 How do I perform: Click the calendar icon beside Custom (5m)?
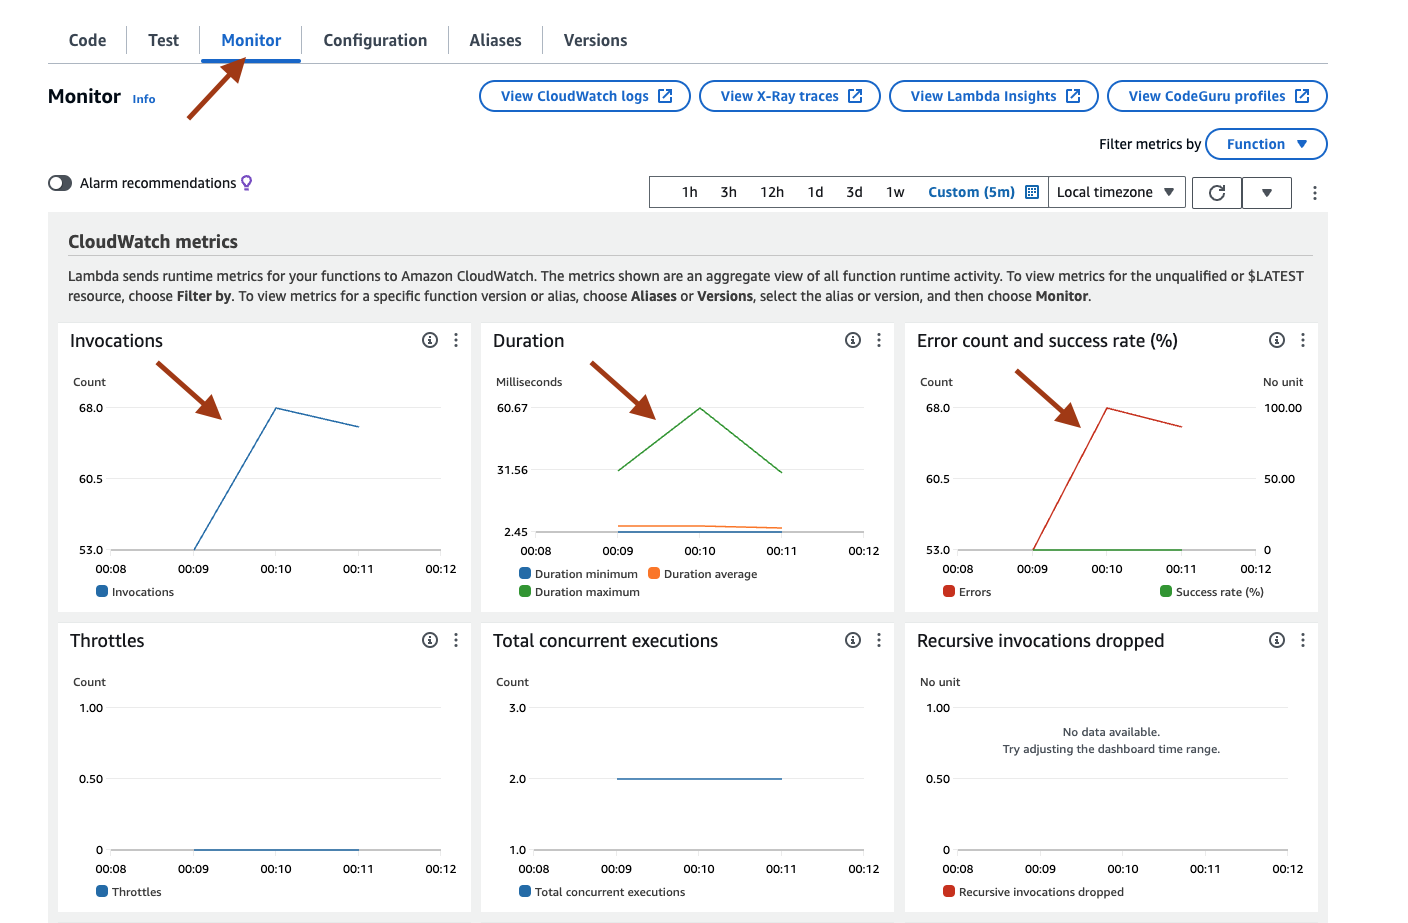(1032, 192)
